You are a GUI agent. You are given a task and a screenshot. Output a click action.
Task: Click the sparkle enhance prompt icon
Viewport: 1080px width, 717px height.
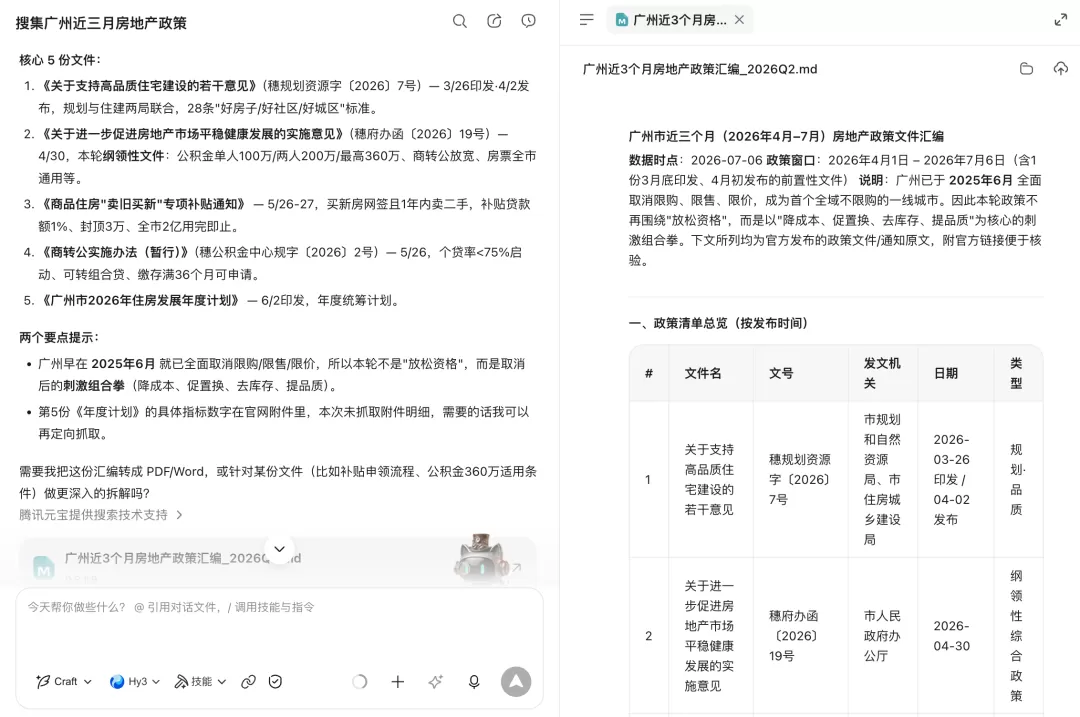(435, 681)
